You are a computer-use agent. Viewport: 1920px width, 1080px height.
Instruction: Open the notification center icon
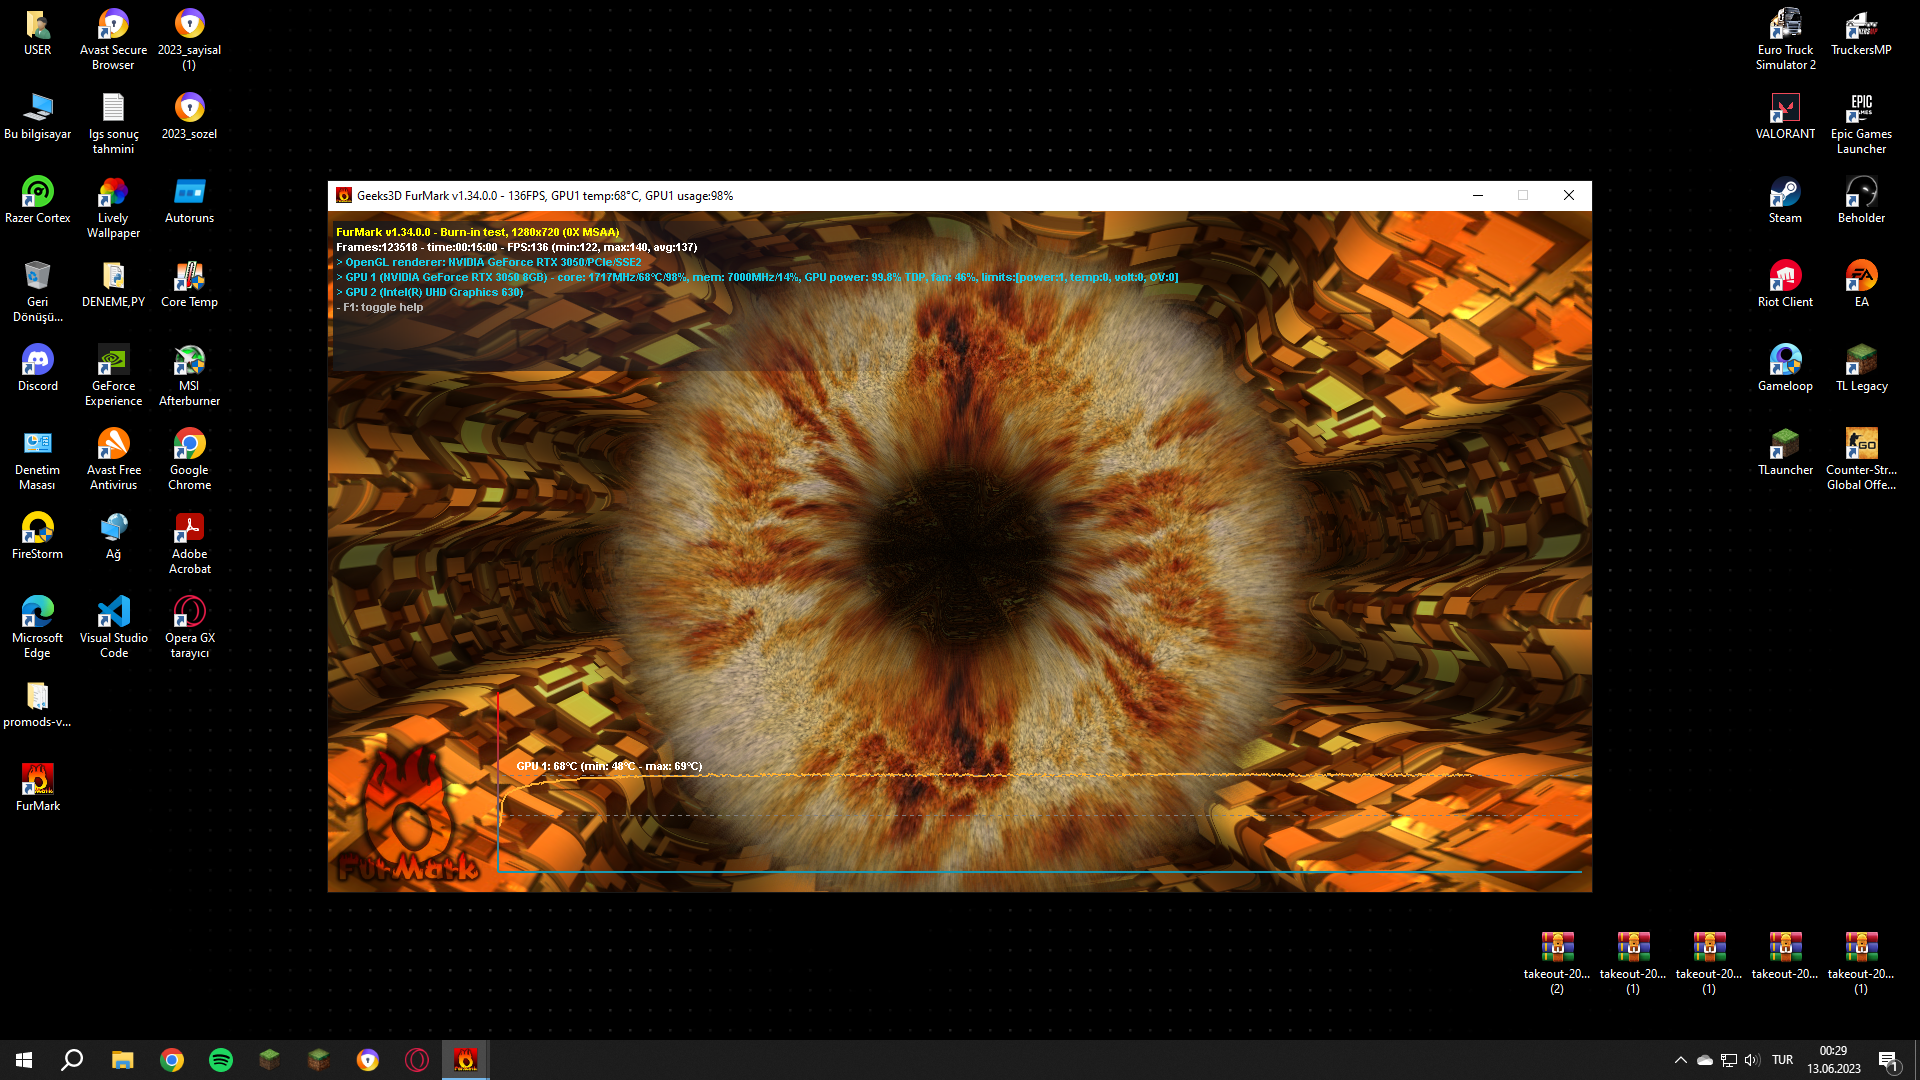click(x=1888, y=1060)
